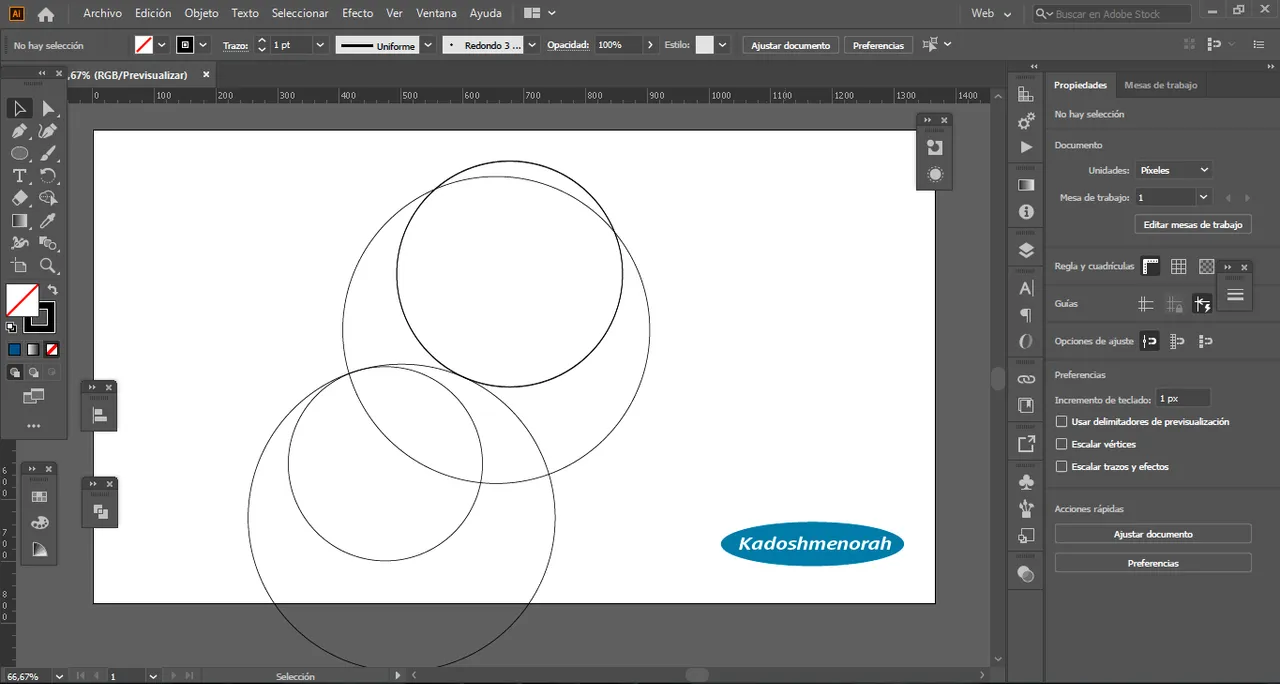The height and width of the screenshot is (684, 1280).
Task: Select the Paintbrush tool
Action: pos(48,154)
